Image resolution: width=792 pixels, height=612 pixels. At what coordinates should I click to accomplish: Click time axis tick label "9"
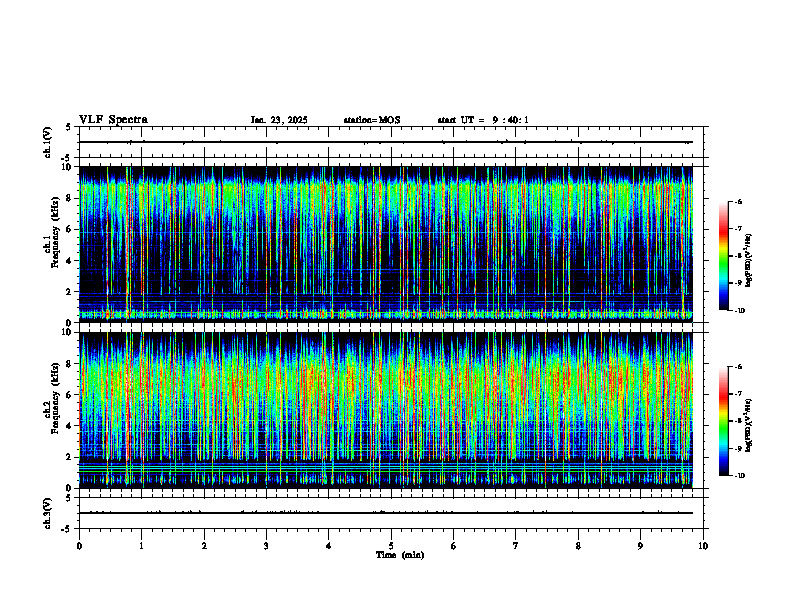pyautogui.click(x=640, y=546)
